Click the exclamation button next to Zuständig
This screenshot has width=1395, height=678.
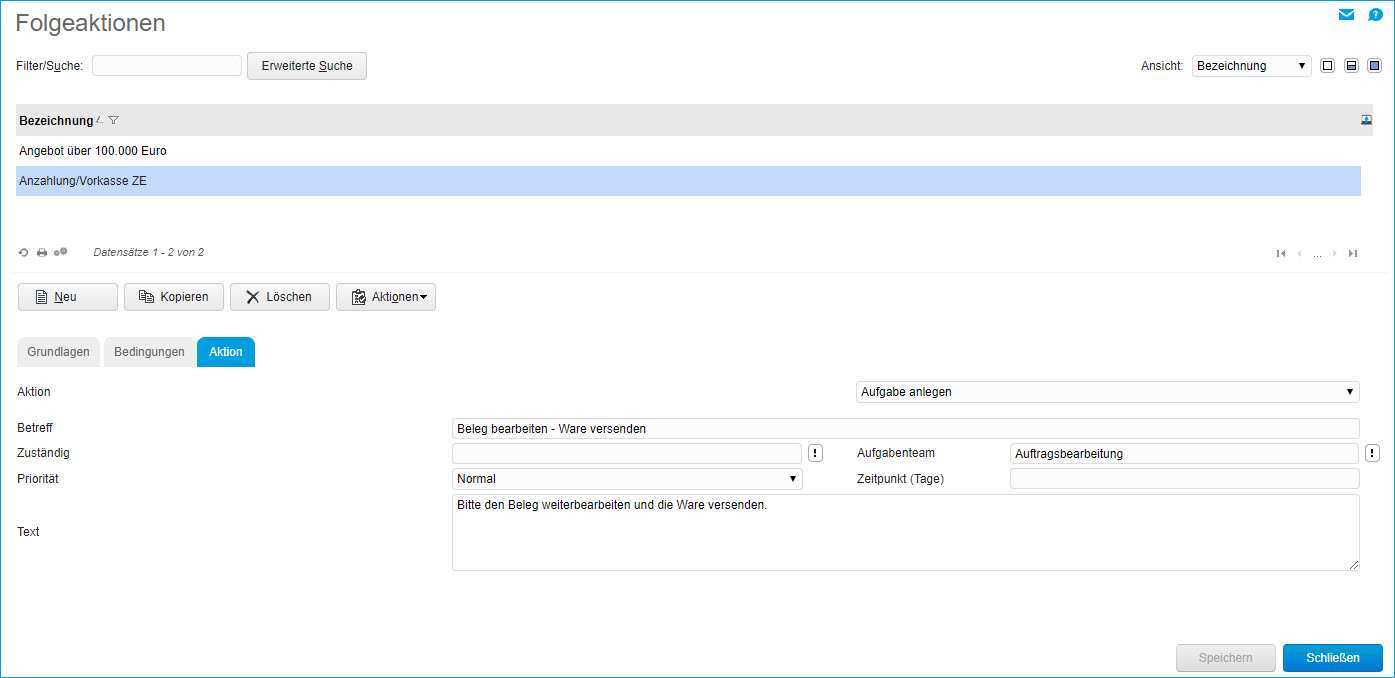coord(815,453)
